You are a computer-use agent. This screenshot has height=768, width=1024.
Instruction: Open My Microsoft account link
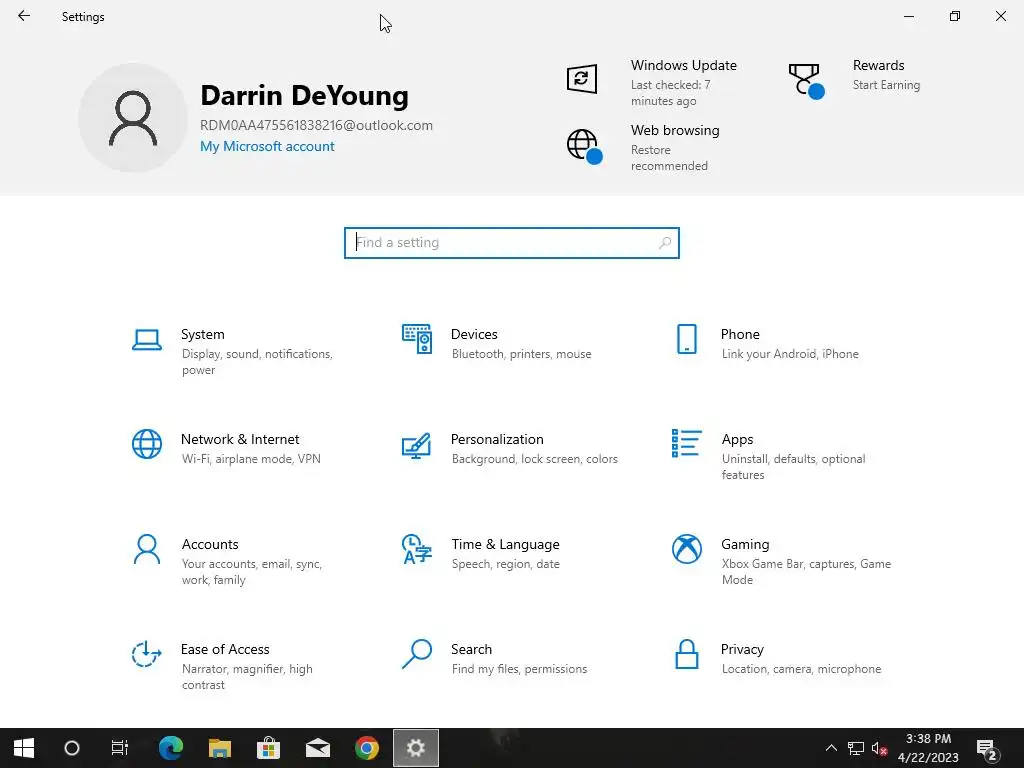pos(267,146)
